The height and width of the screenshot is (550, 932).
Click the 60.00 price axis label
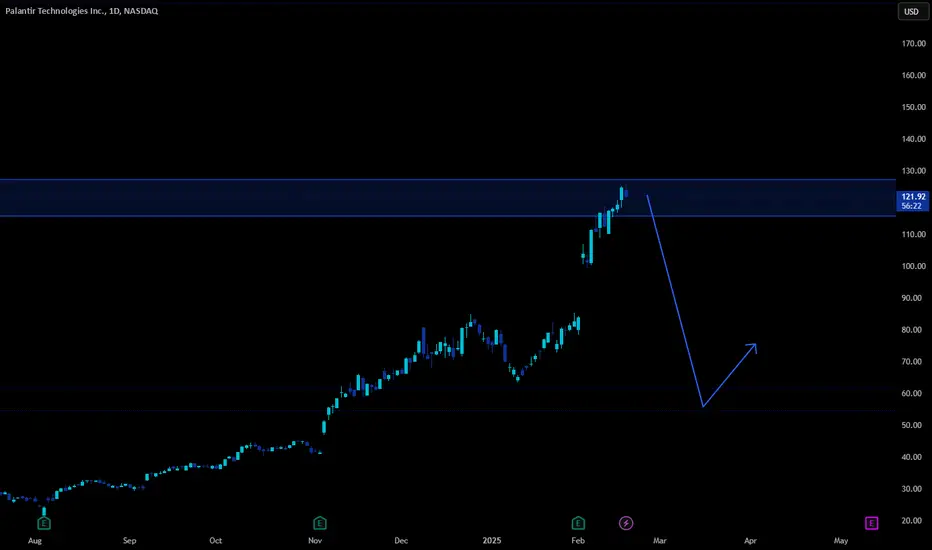pyautogui.click(x=912, y=394)
